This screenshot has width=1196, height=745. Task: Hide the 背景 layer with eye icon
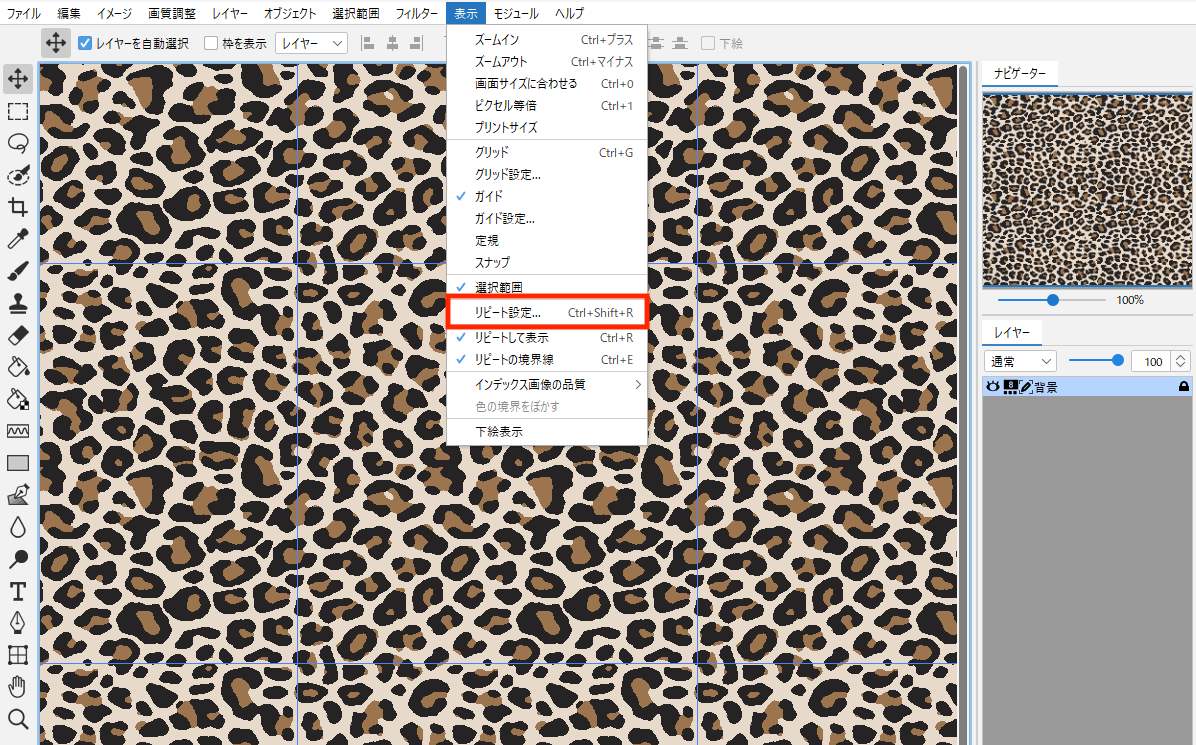[x=993, y=386]
